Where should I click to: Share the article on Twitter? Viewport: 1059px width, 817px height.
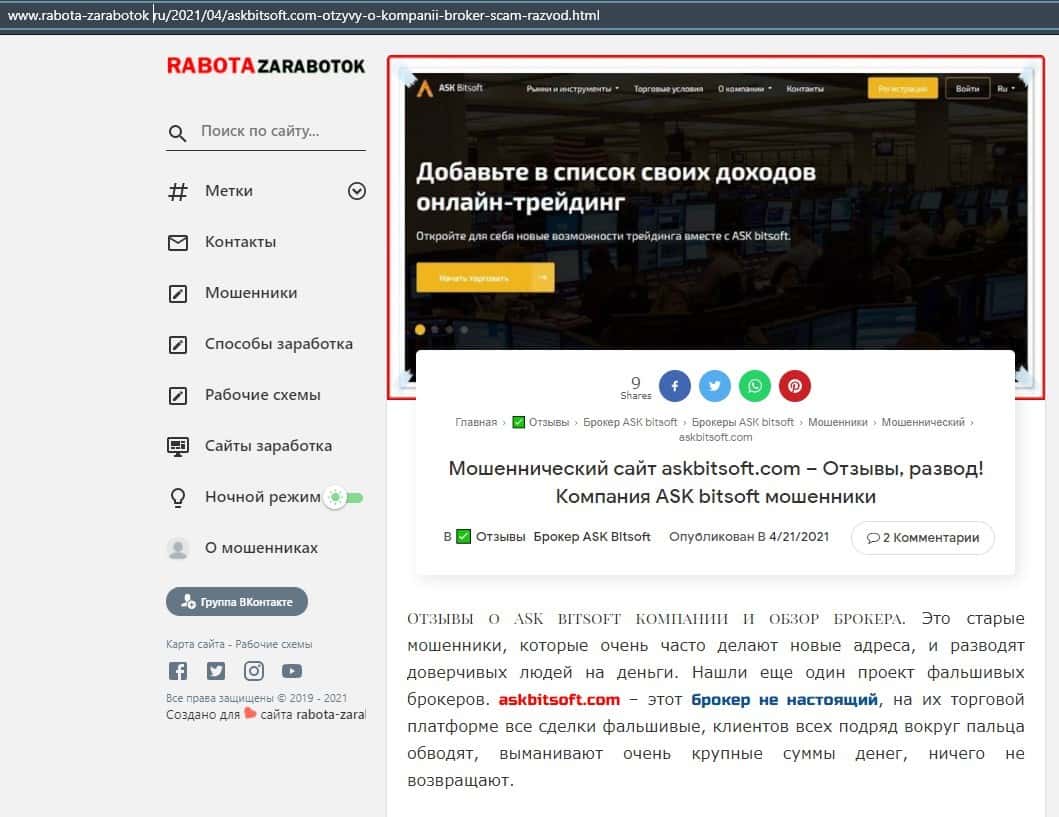click(715, 386)
